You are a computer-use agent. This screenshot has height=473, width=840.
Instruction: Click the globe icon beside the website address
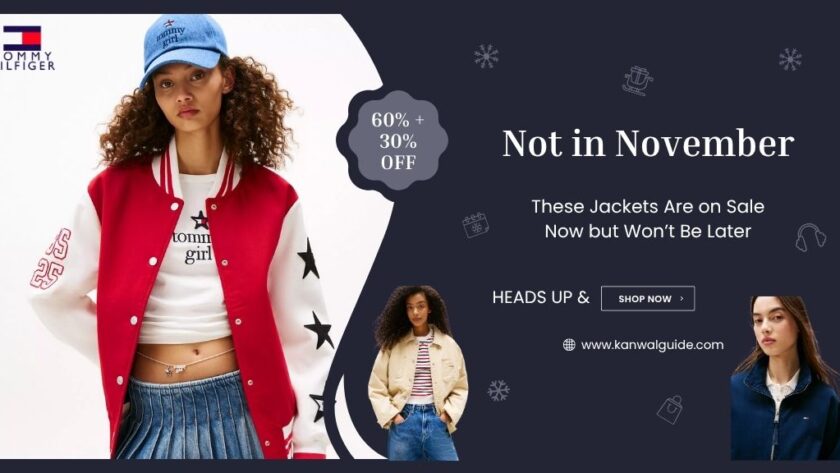click(569, 345)
